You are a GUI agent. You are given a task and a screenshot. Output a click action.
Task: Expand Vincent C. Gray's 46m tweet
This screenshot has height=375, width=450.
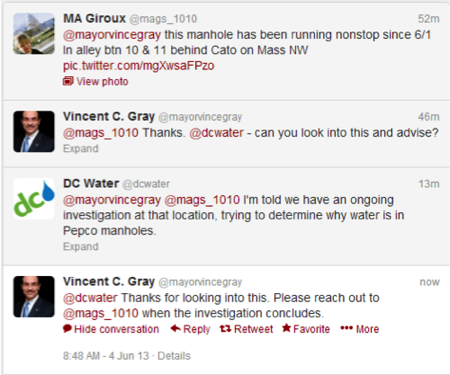coord(81,148)
